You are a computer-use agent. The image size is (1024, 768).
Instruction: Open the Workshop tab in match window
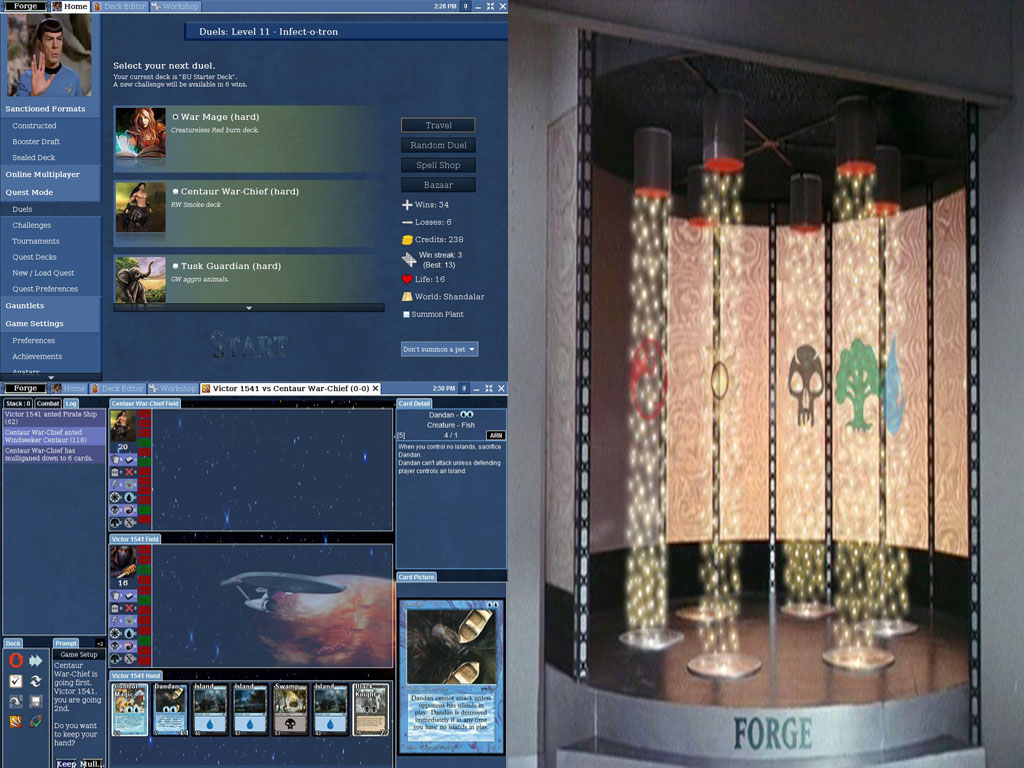[173, 388]
